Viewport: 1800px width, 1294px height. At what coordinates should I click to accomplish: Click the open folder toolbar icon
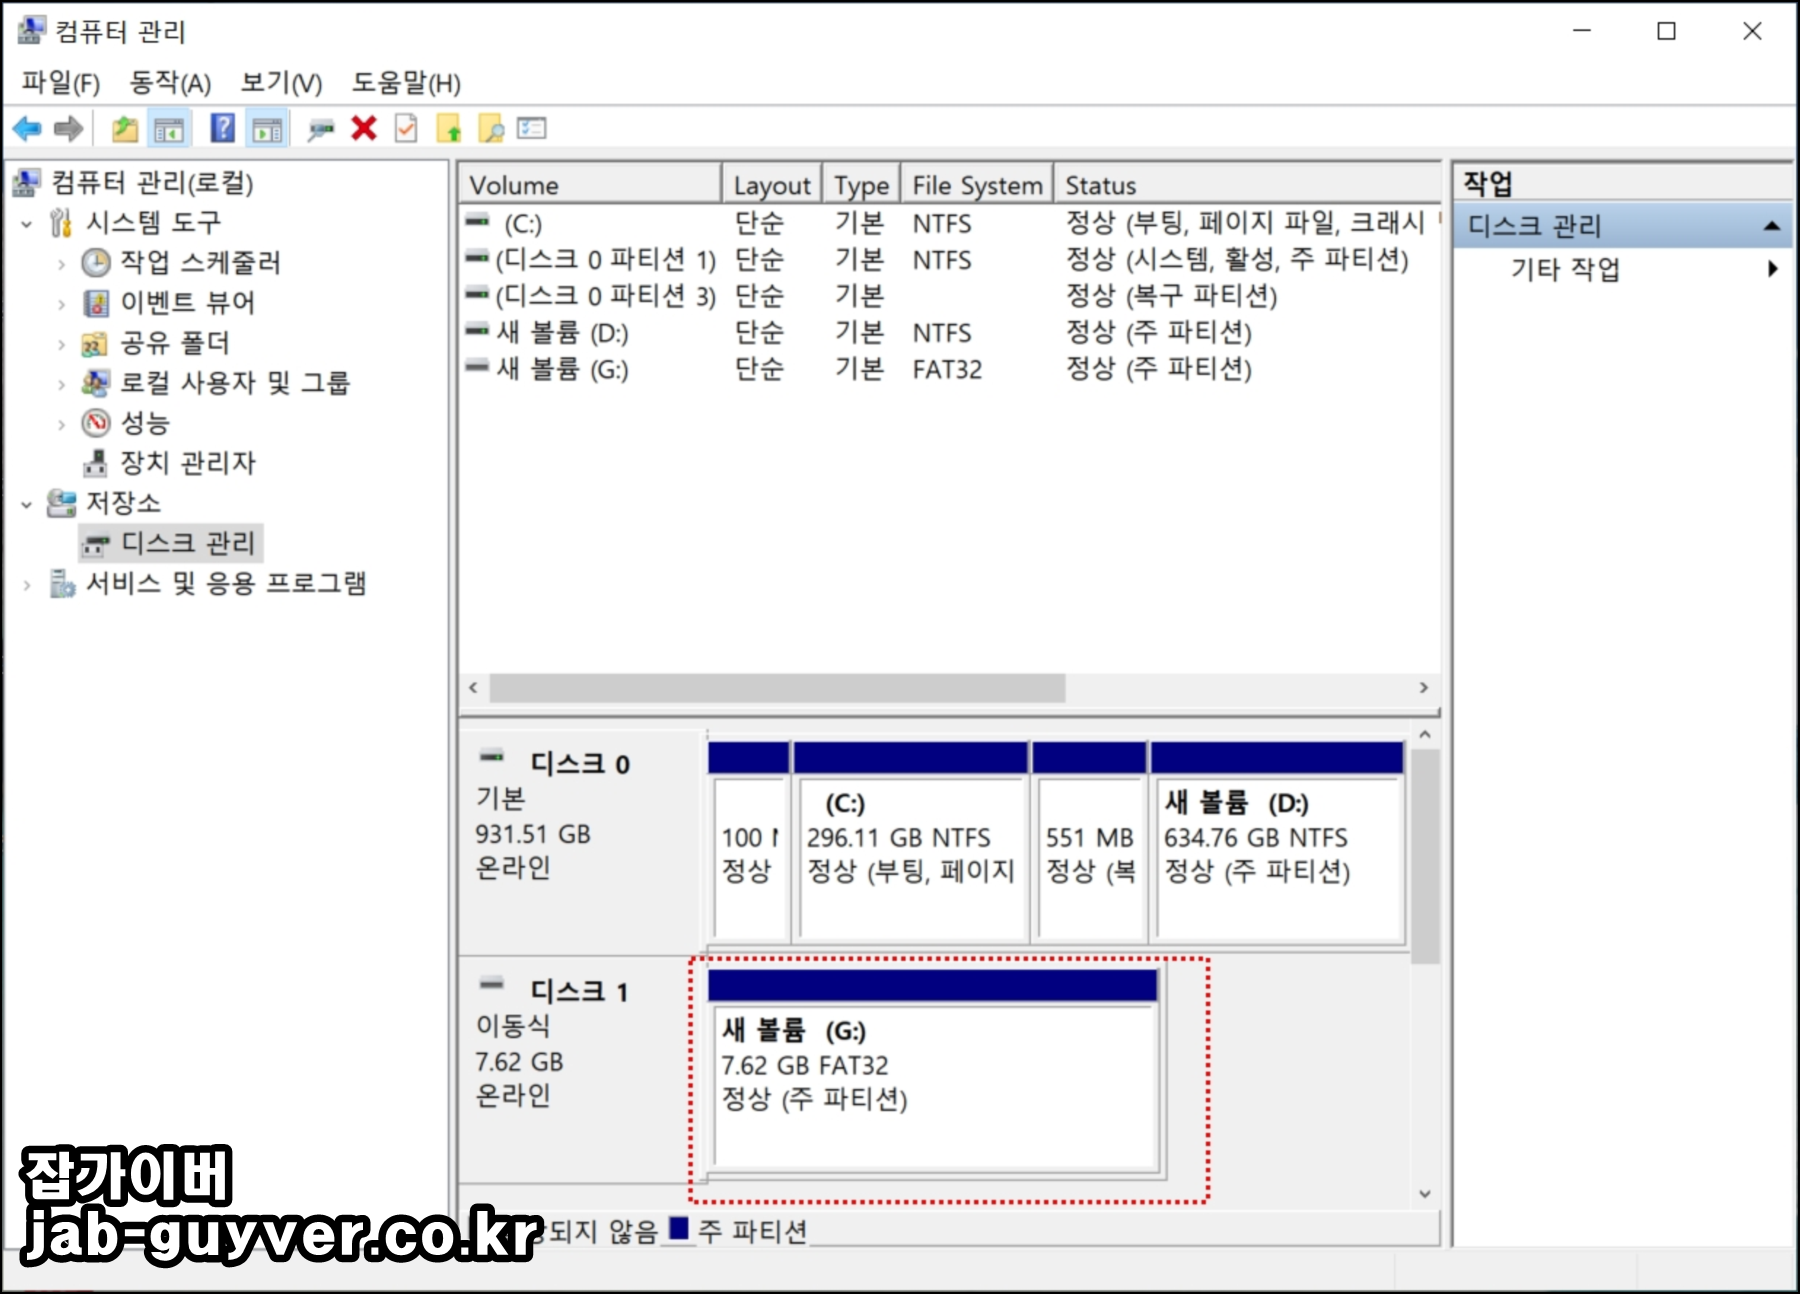pos(448,128)
